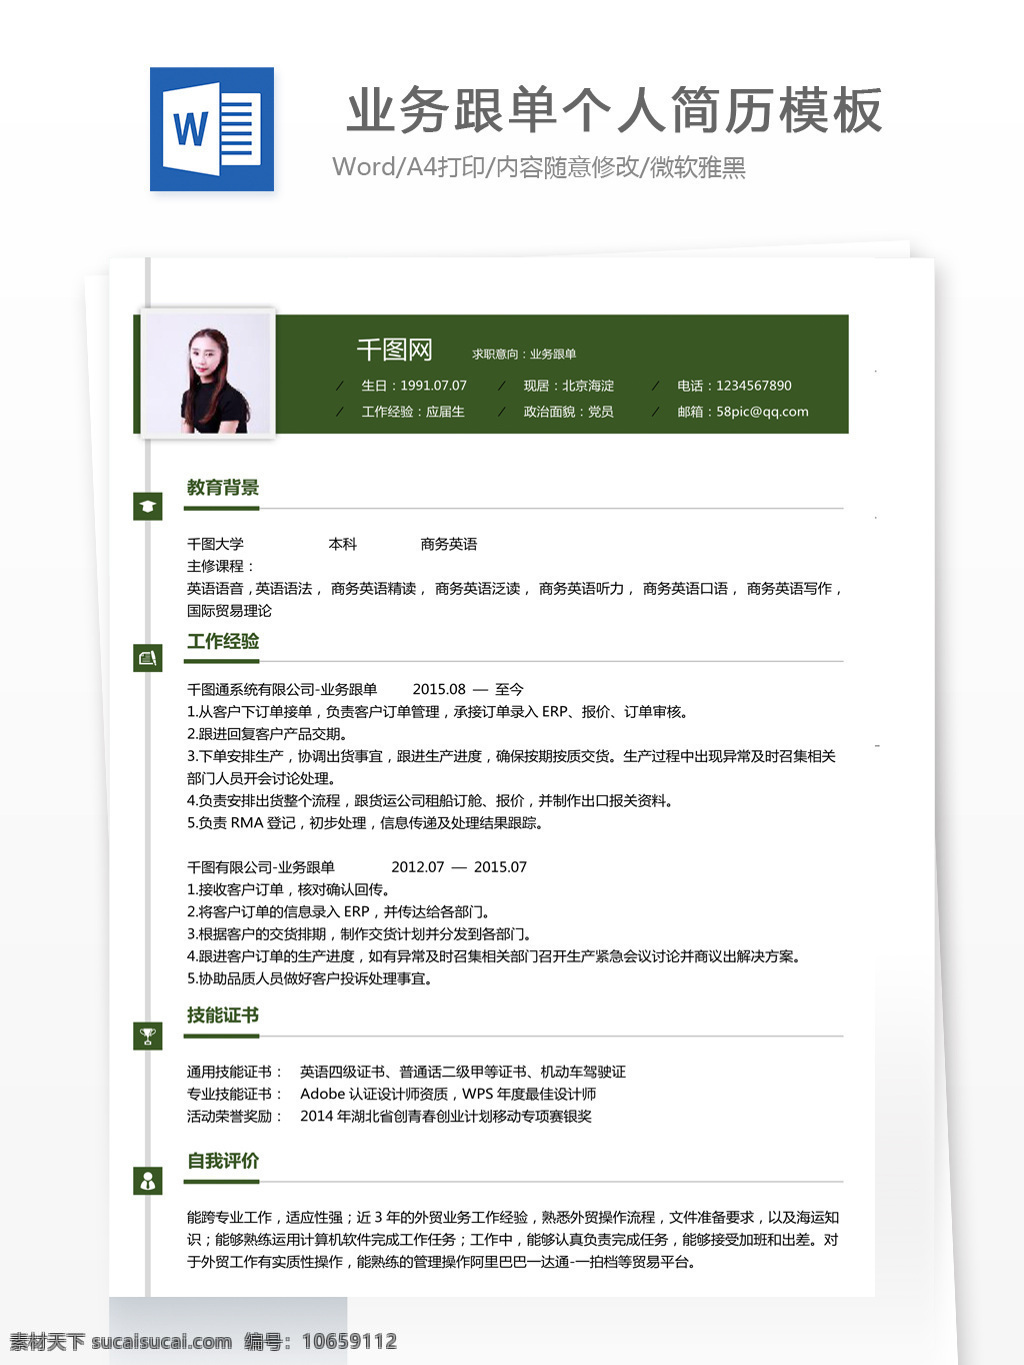
Task: Click the 自我评价 section heading
Action: tap(223, 1161)
